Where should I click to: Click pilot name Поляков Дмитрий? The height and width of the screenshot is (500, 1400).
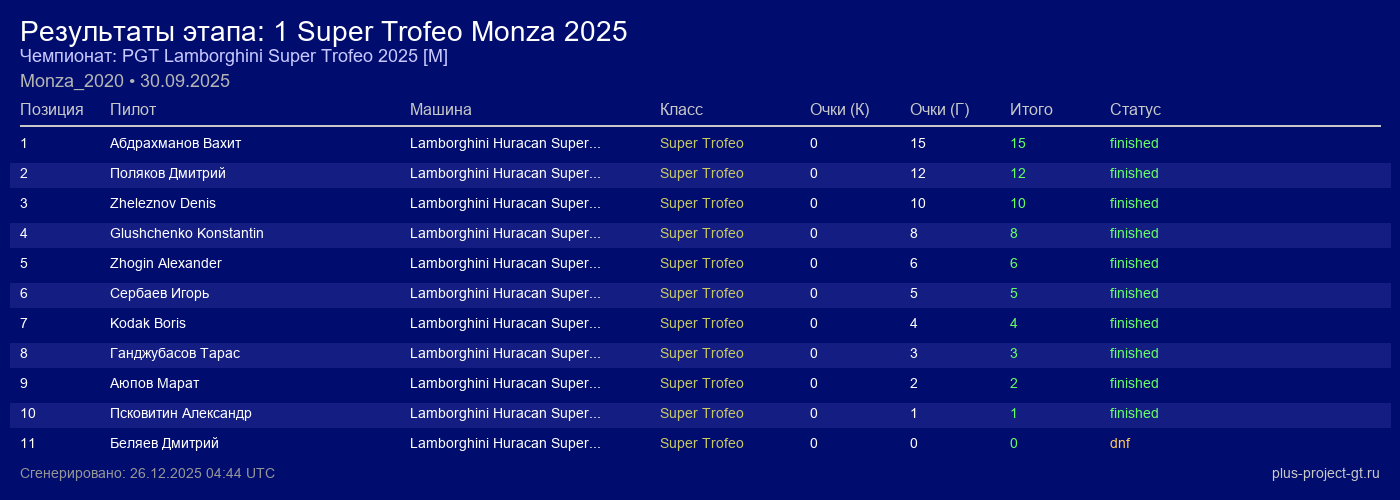167,173
